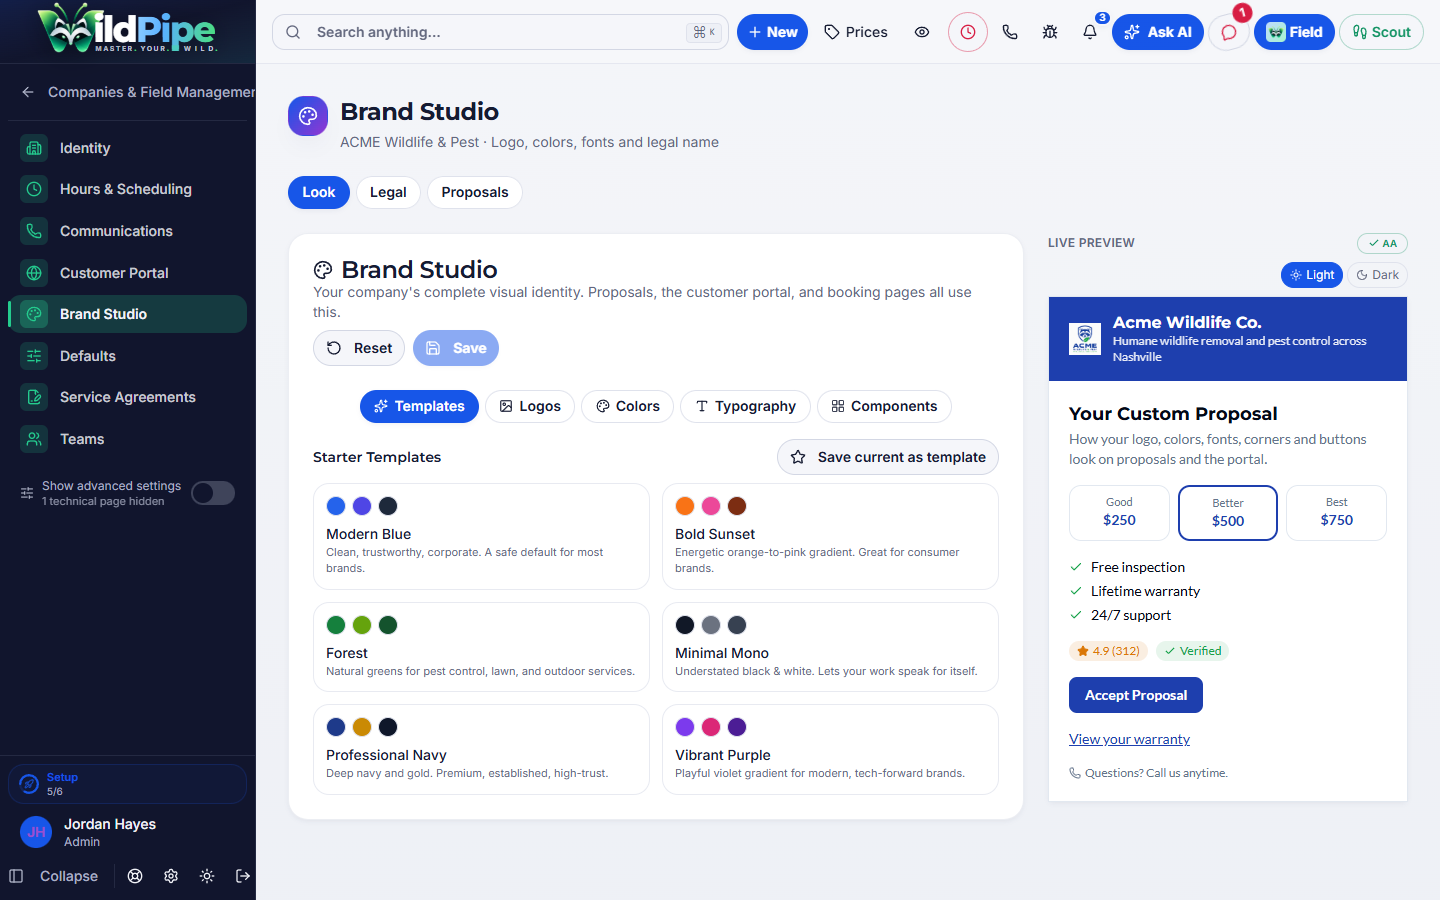The height and width of the screenshot is (900, 1440).
Task: Click the help lifebuoy icon in sidebar footer
Action: pyautogui.click(x=135, y=876)
